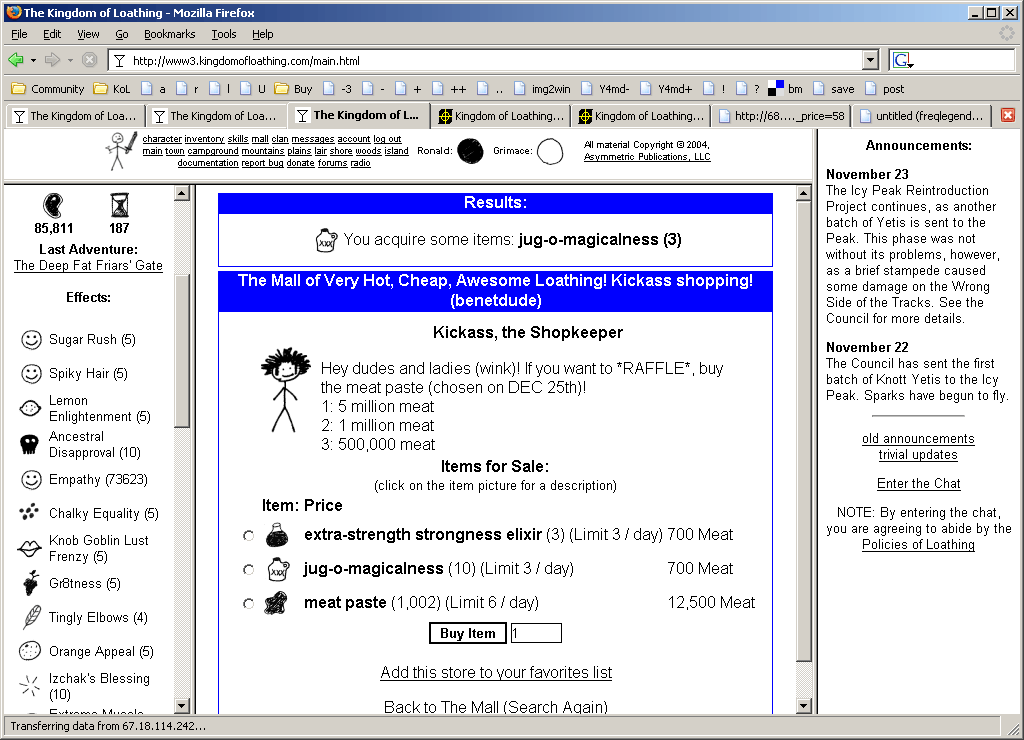Image resolution: width=1024 pixels, height=740 pixels.
Task: Click the Lemon Enlightenment effect icon
Action: [30, 409]
